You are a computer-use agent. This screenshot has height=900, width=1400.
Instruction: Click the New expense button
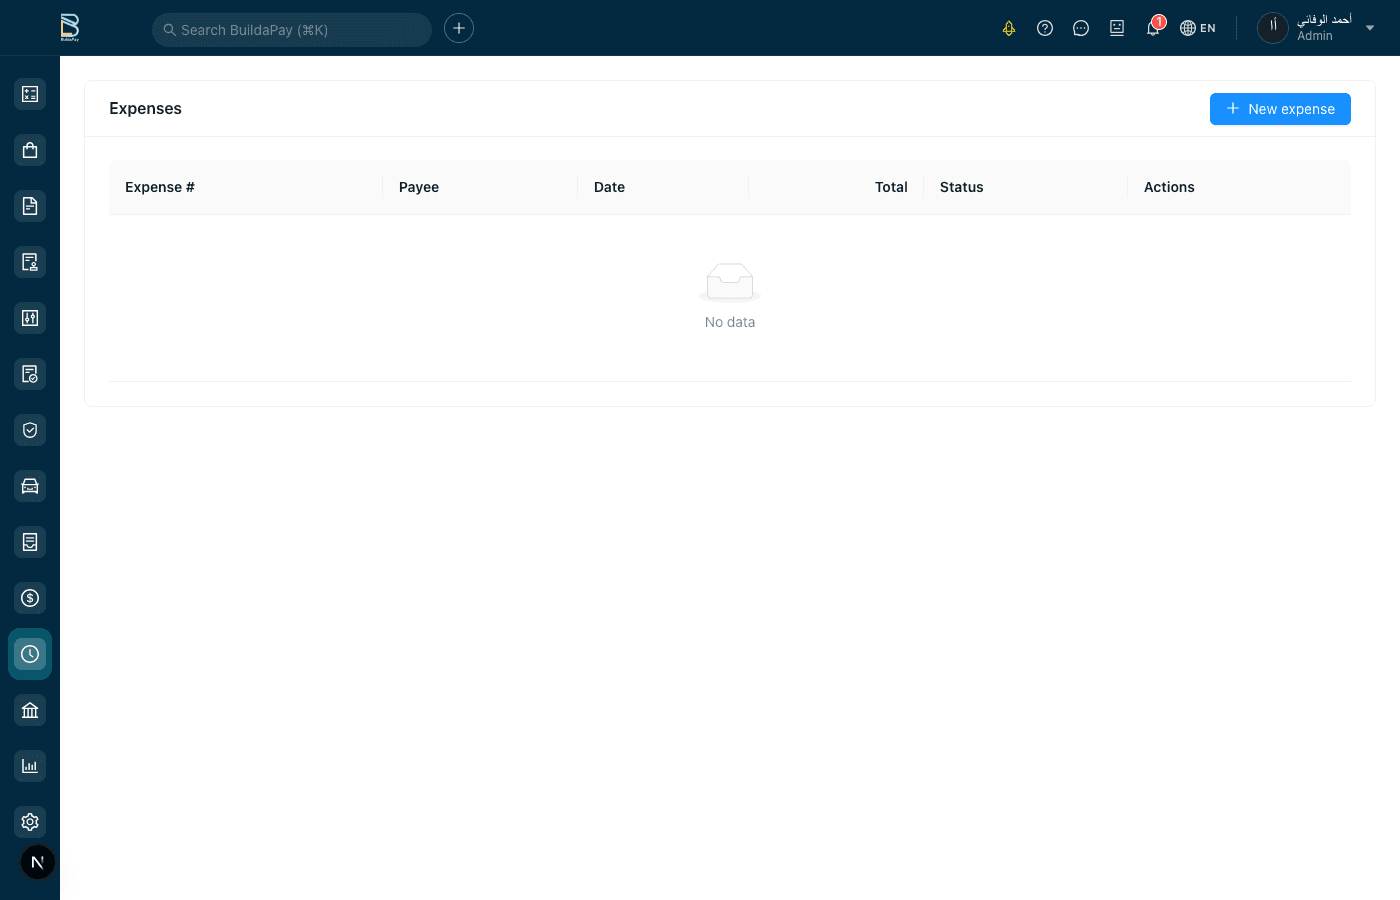1280,109
